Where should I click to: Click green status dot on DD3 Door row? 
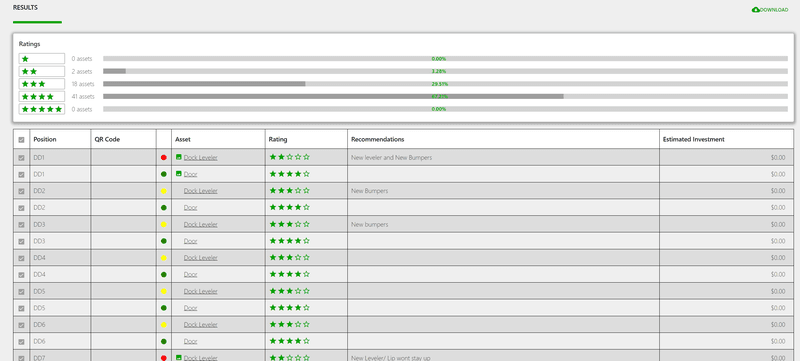coord(164,241)
